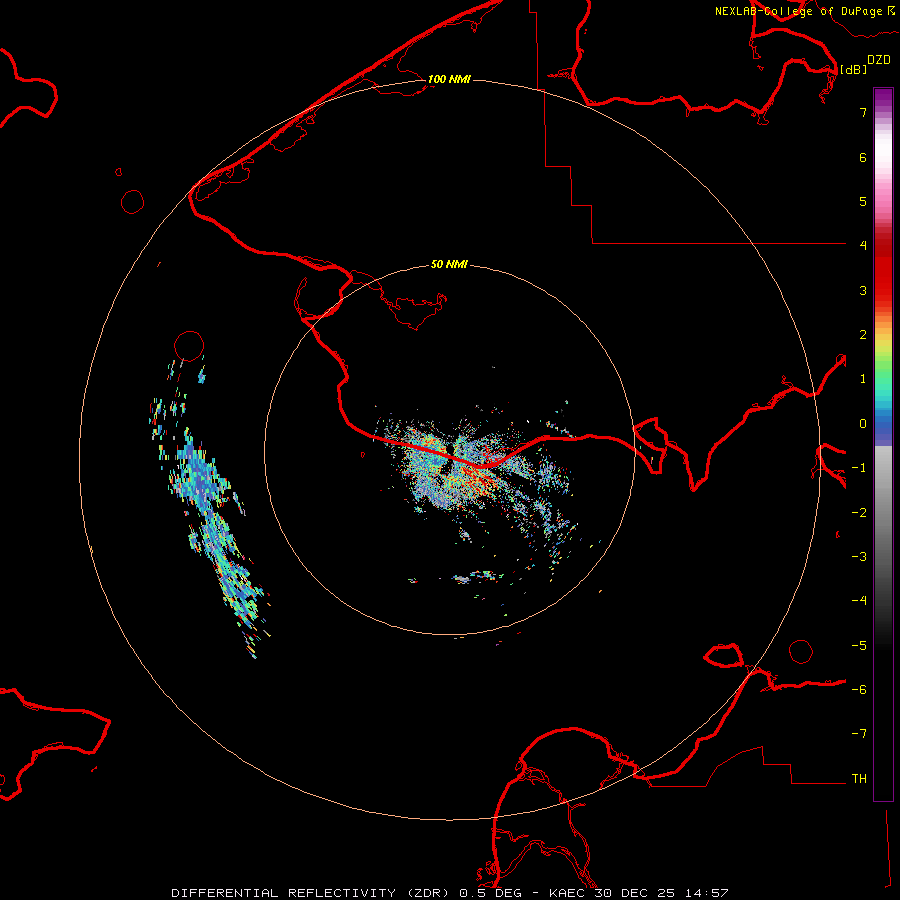Select the 2 dB scale tick label
The image size is (900, 900).
[863, 335]
